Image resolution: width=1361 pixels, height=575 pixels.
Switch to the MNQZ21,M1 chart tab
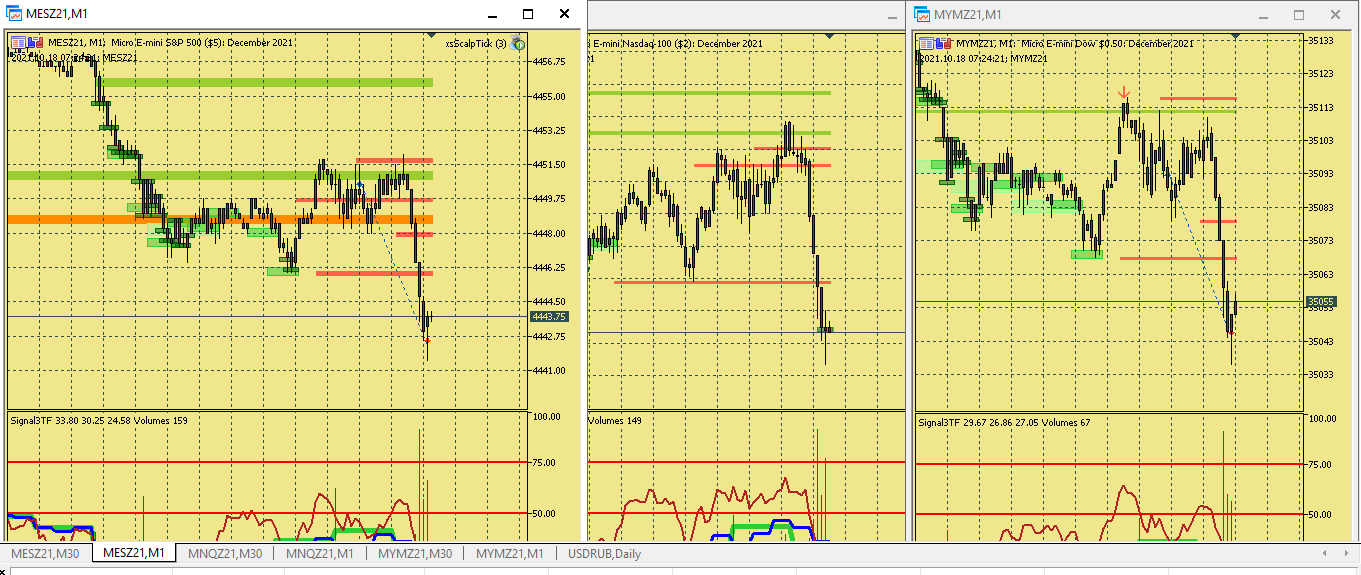[x=320, y=553]
